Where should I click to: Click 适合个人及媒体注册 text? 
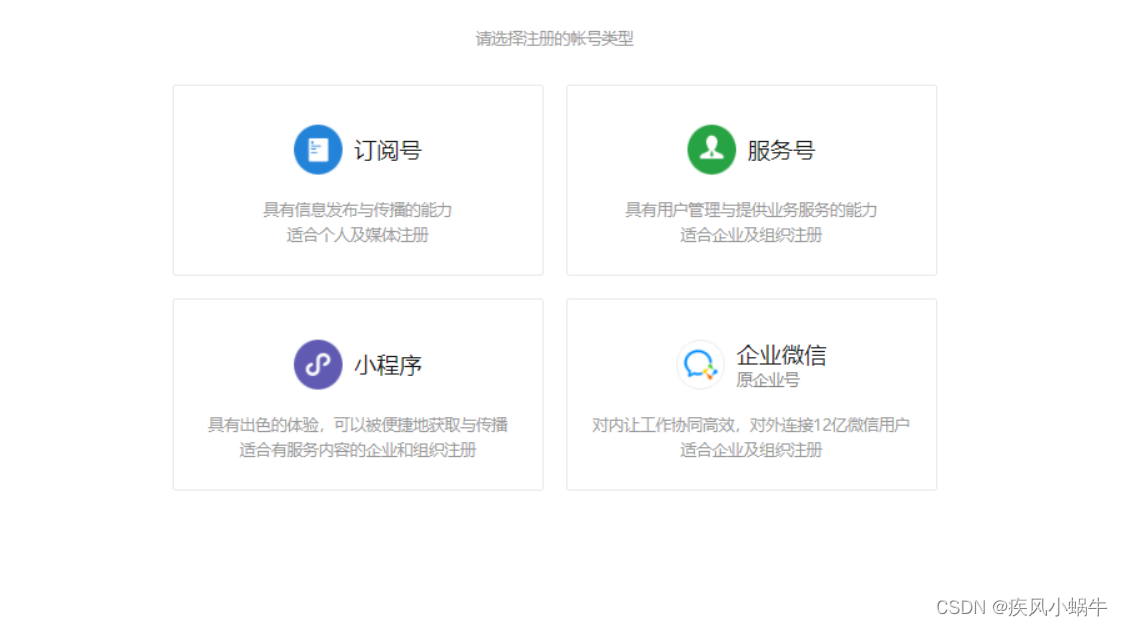(357, 235)
